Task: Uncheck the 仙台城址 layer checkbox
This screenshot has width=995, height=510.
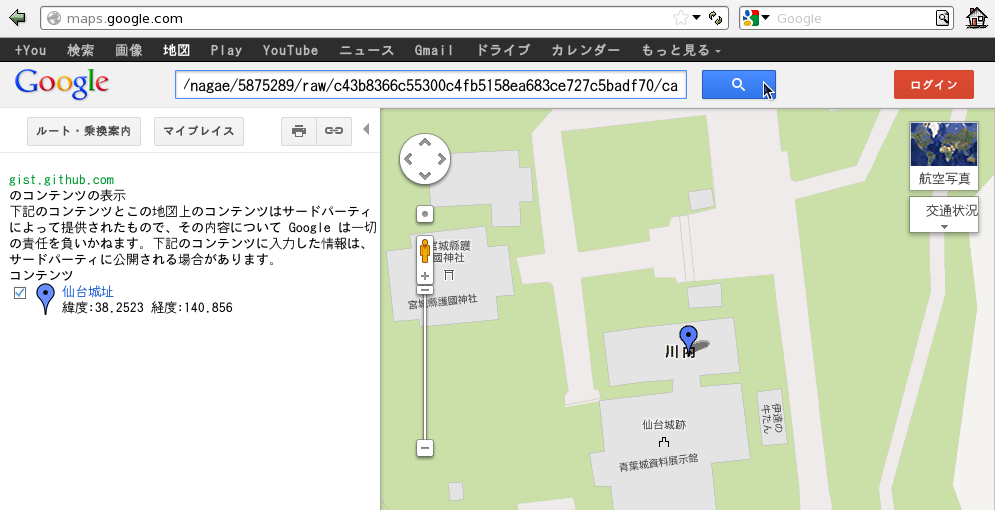Action: [x=20, y=292]
